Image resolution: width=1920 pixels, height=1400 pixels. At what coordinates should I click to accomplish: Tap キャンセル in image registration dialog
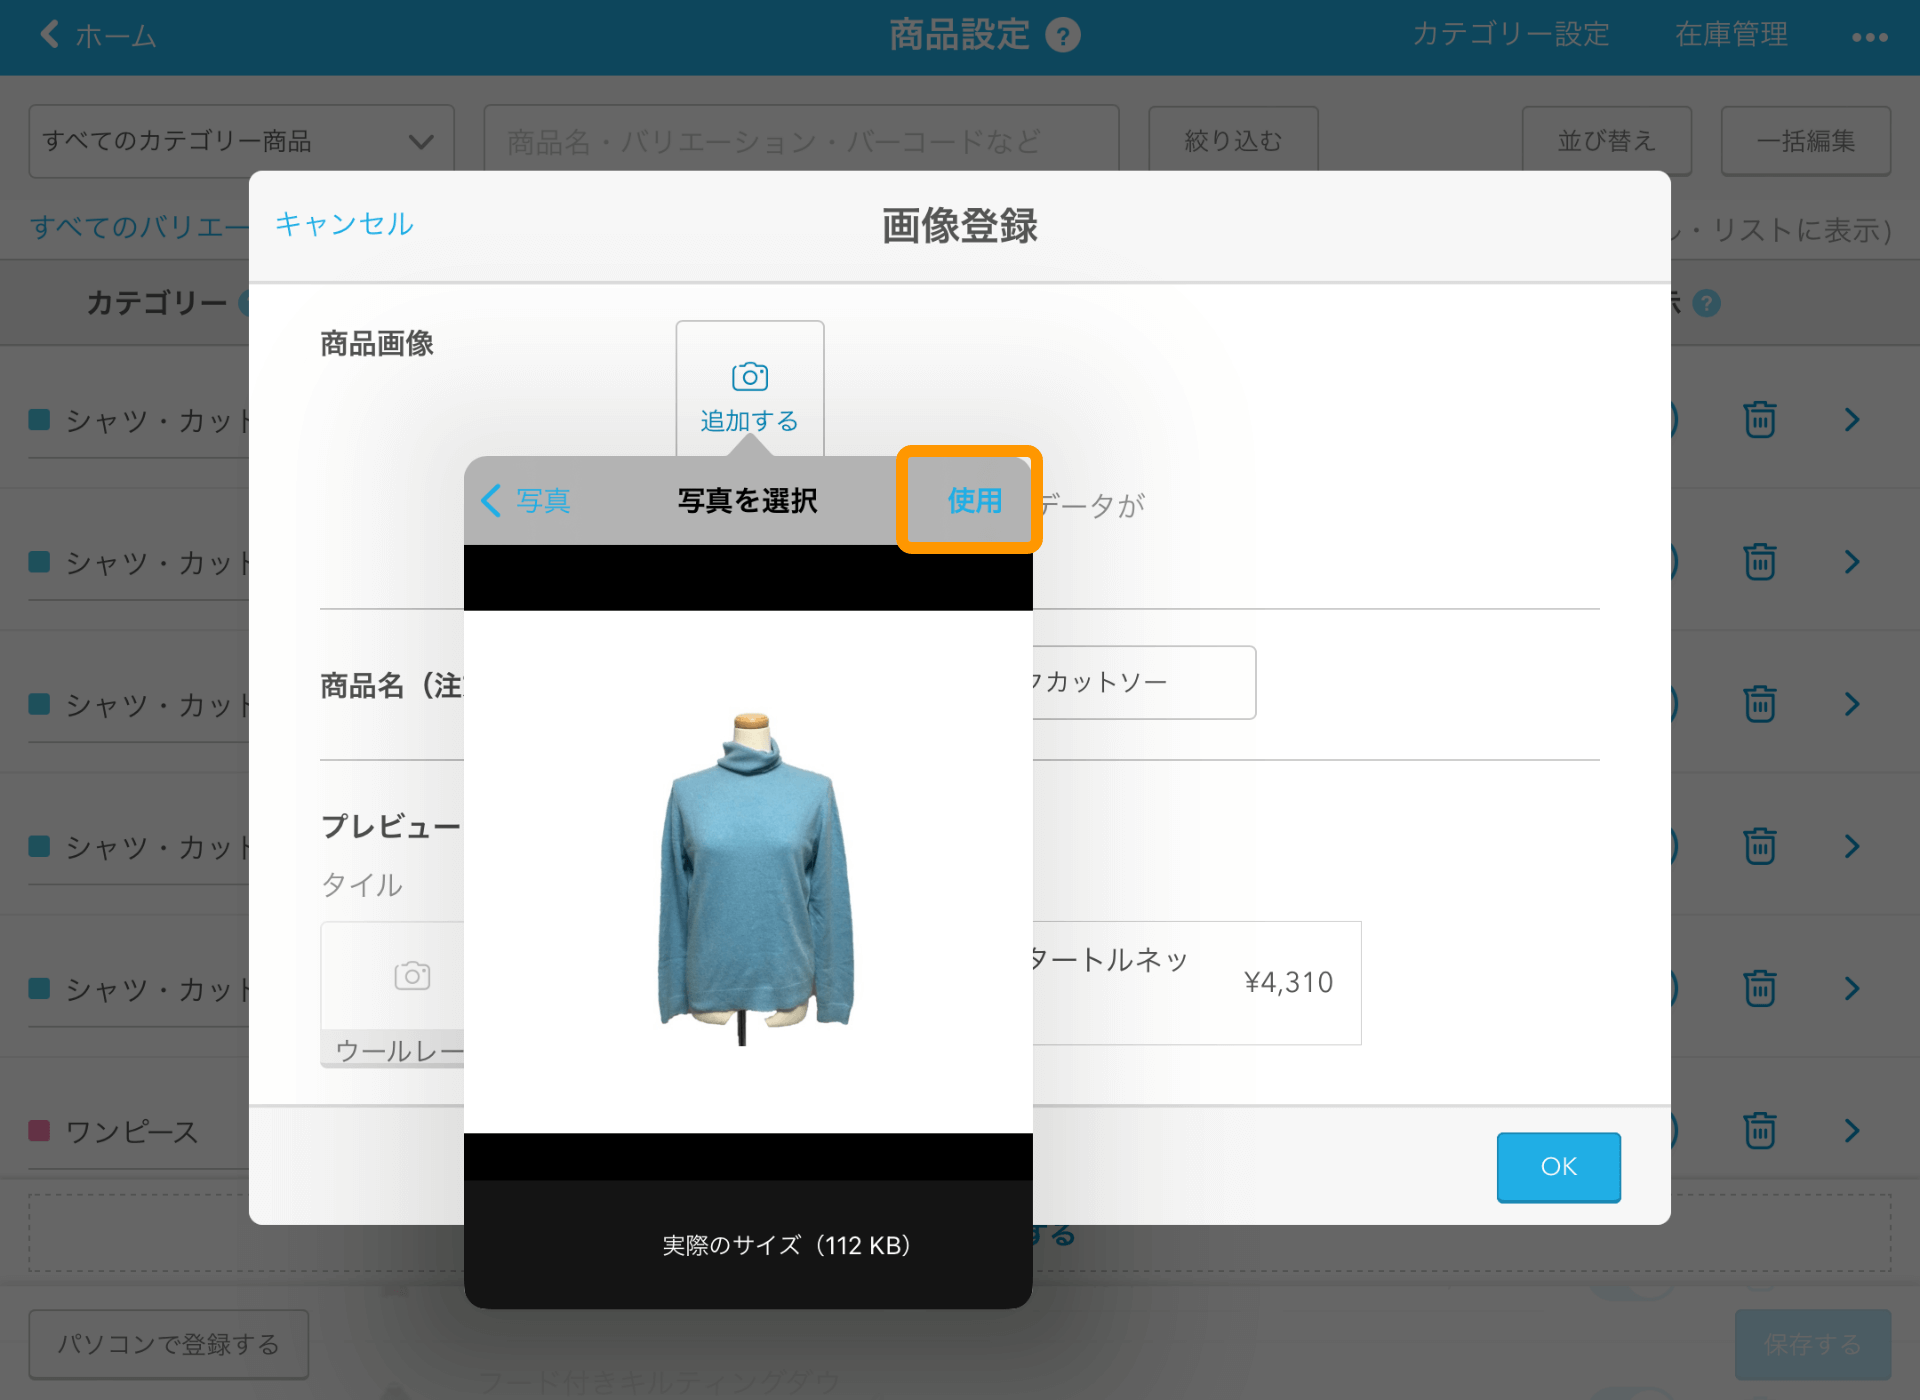(x=344, y=224)
